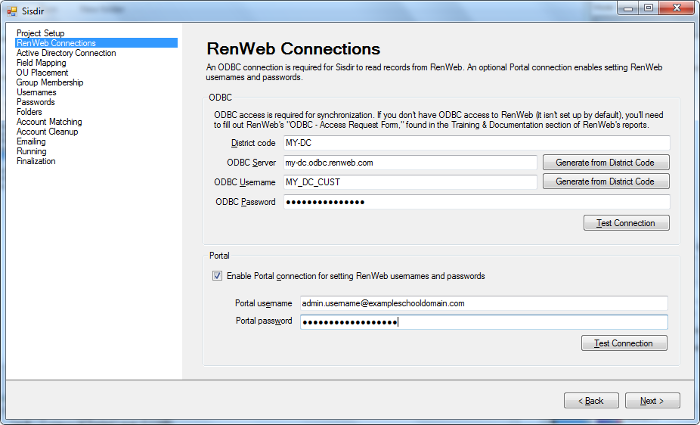Click the ODBC group label
The width and height of the screenshot is (700, 425).
click(220, 97)
